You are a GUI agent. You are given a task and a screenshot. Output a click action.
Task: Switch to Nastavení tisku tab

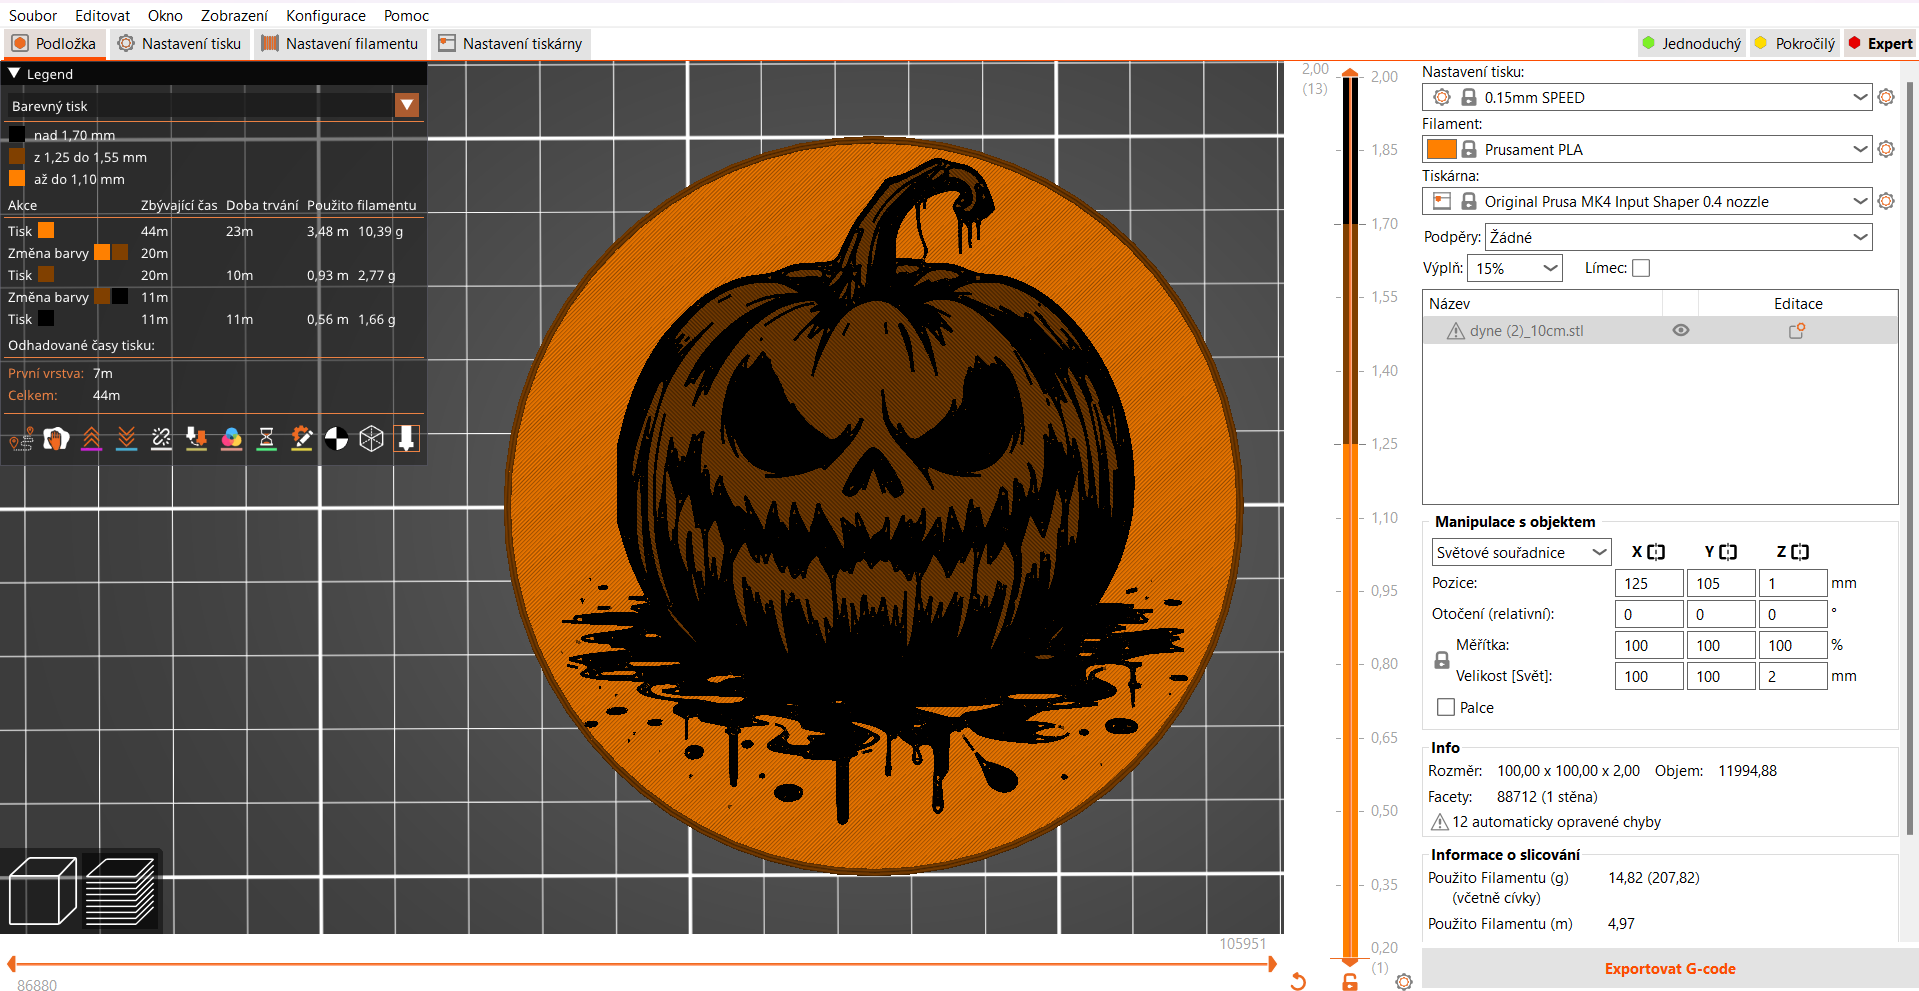pos(179,43)
